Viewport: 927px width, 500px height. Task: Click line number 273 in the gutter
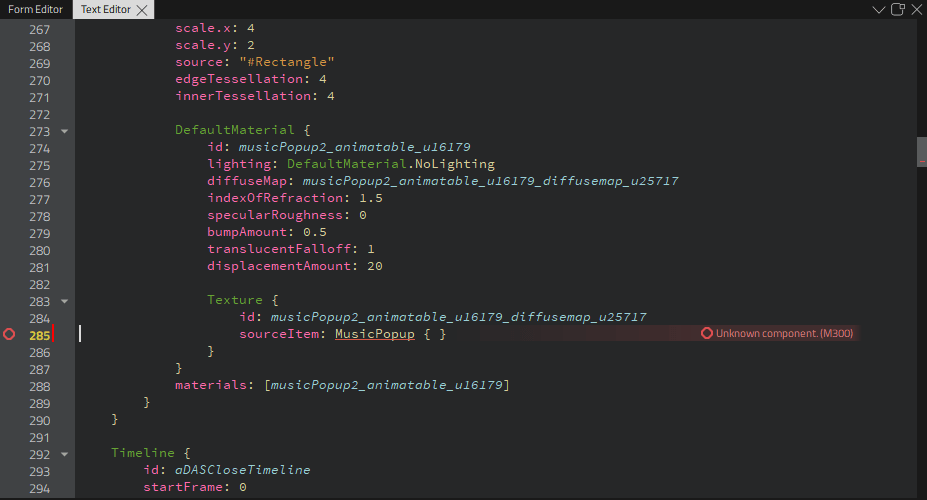pyautogui.click(x=40, y=131)
